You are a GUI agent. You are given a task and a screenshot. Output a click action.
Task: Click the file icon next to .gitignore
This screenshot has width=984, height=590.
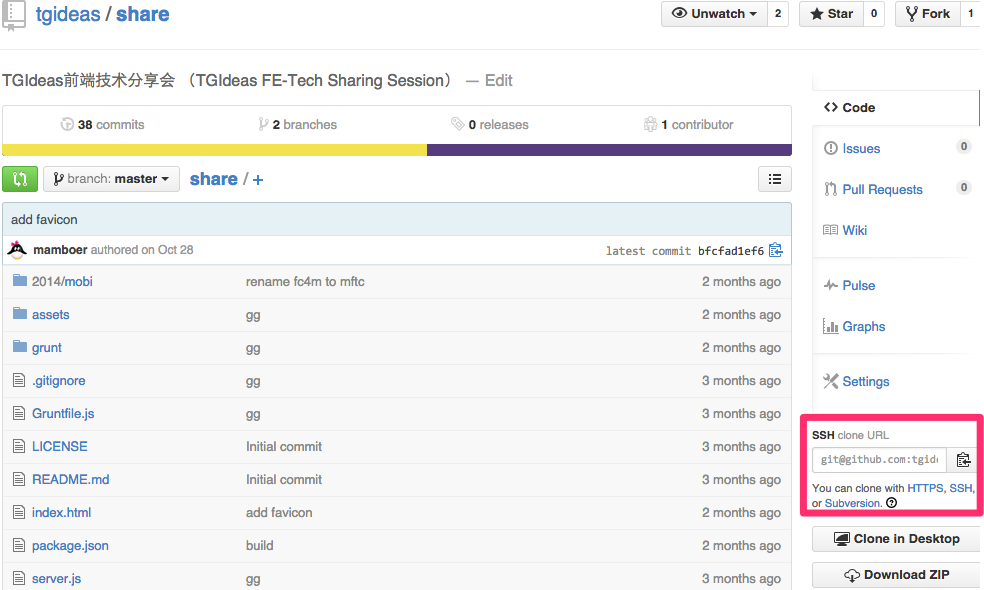(19, 380)
